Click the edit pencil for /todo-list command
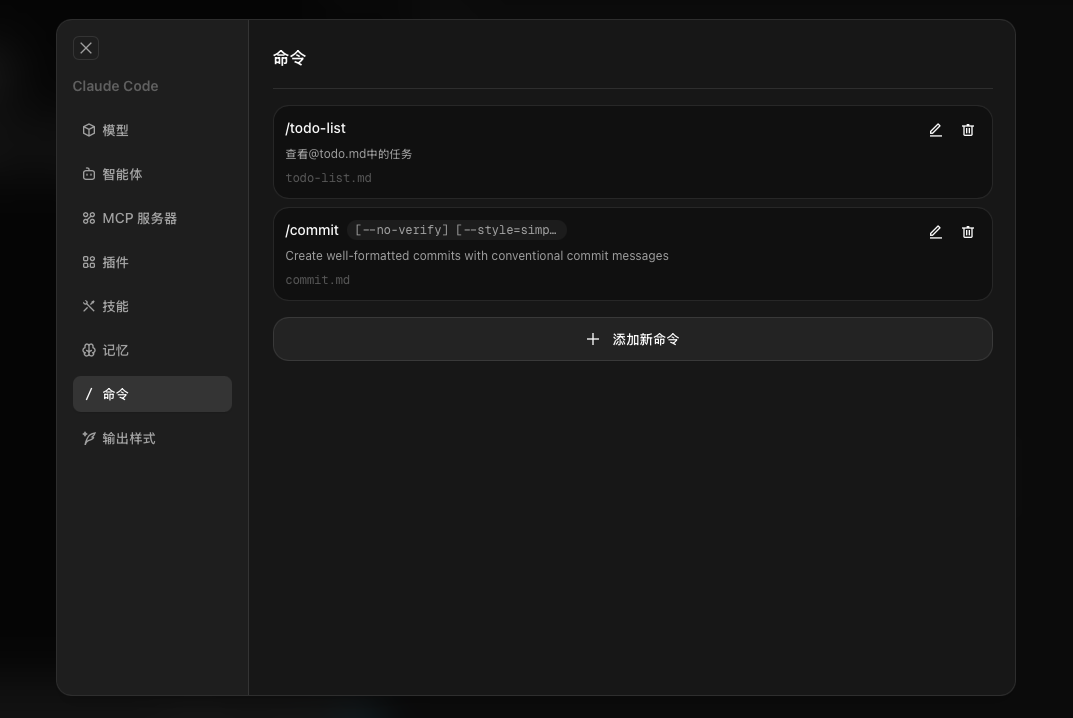This screenshot has height=718, width=1073. tap(935, 130)
